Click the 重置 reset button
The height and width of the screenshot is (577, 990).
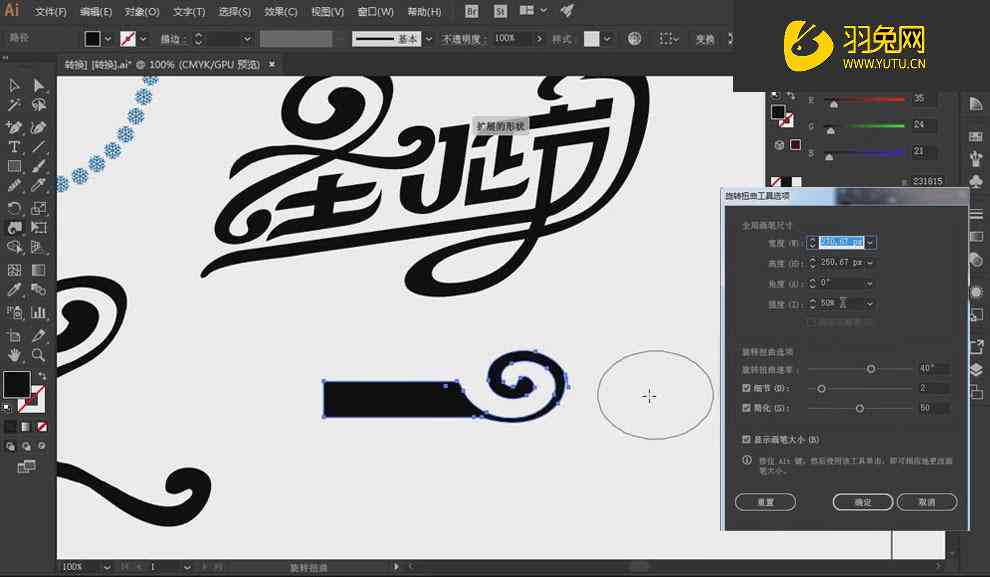point(765,502)
